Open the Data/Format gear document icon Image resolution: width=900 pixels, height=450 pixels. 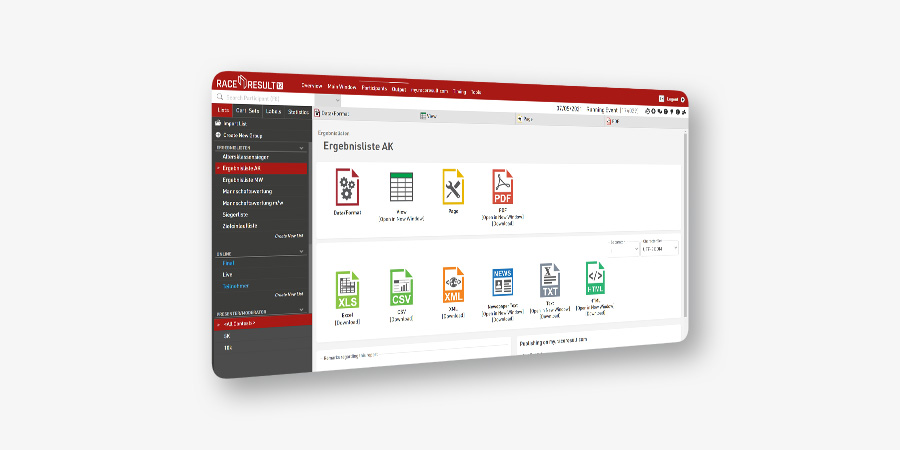[x=347, y=187]
